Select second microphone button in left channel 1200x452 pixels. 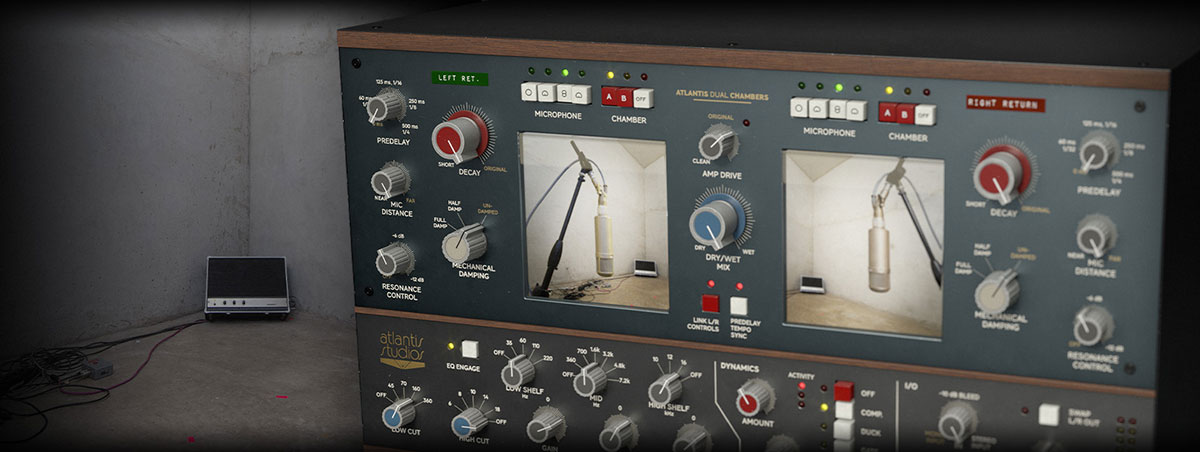pos(546,93)
